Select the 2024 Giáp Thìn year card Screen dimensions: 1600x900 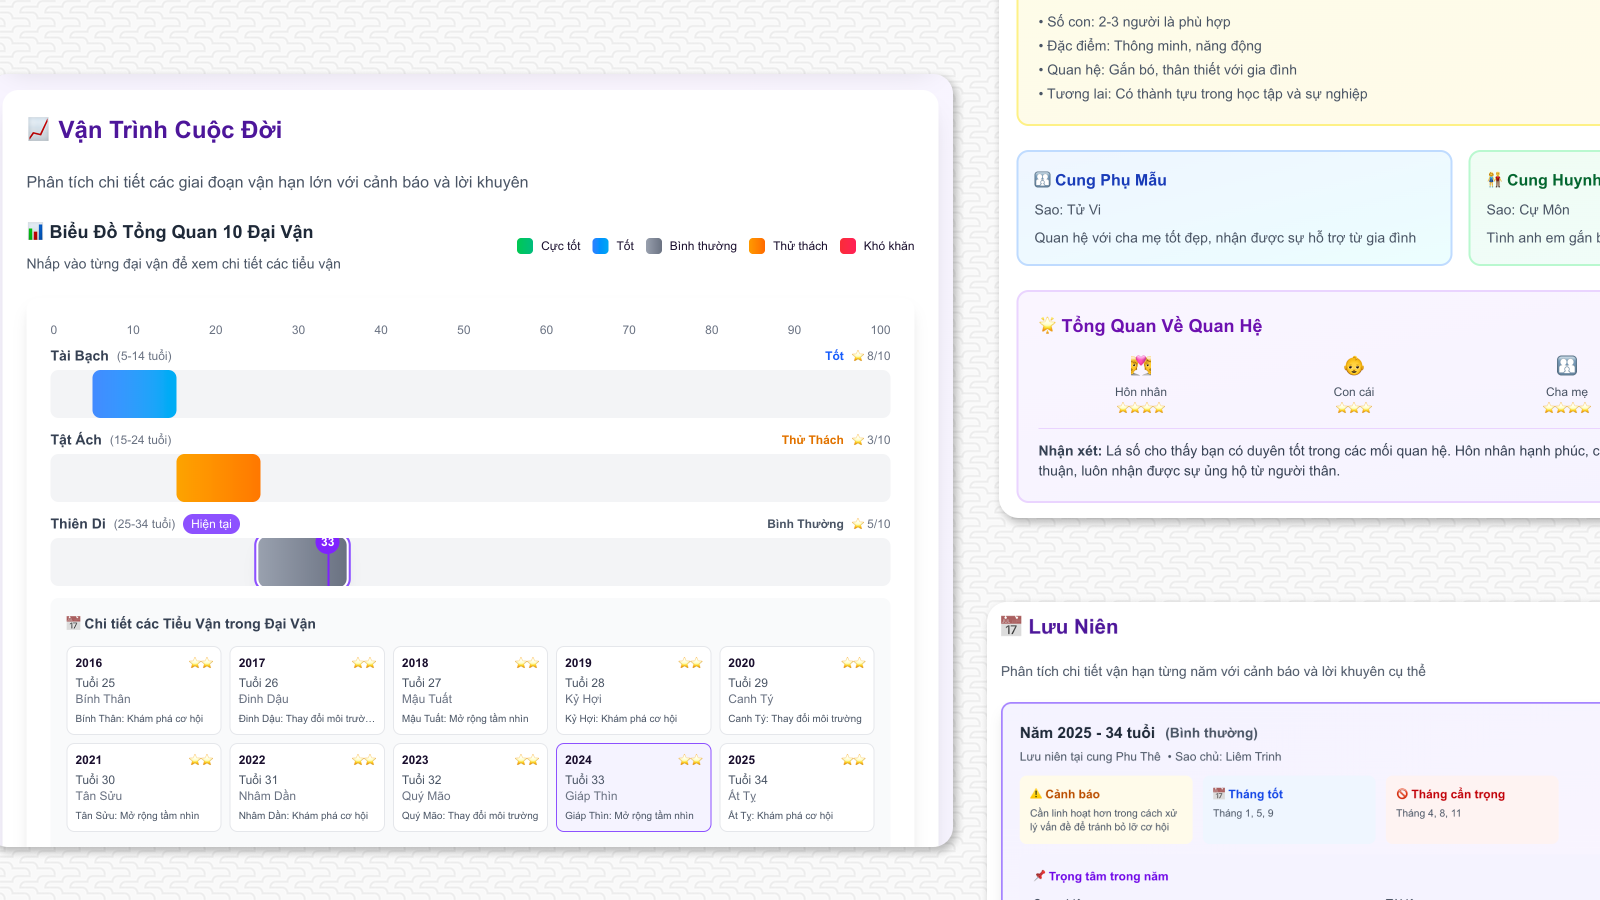(633, 787)
